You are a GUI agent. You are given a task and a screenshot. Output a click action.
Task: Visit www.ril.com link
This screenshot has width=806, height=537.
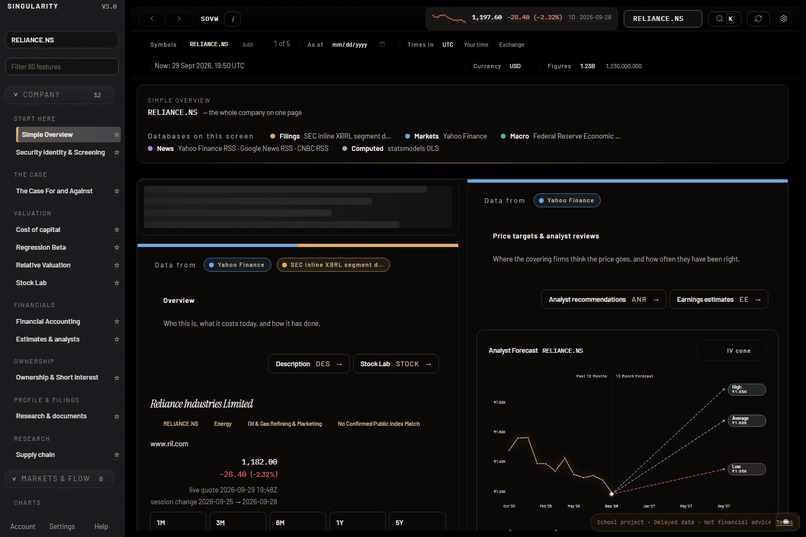coord(169,444)
